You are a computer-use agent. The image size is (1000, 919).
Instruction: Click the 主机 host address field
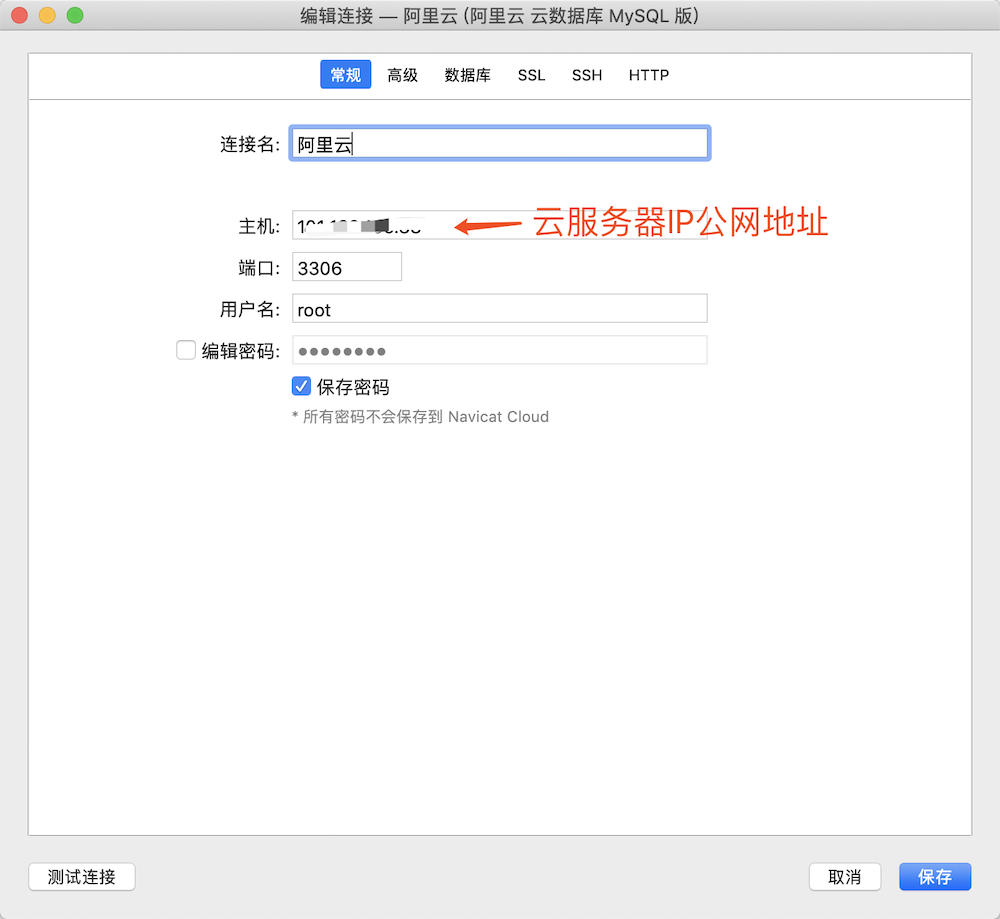point(500,225)
